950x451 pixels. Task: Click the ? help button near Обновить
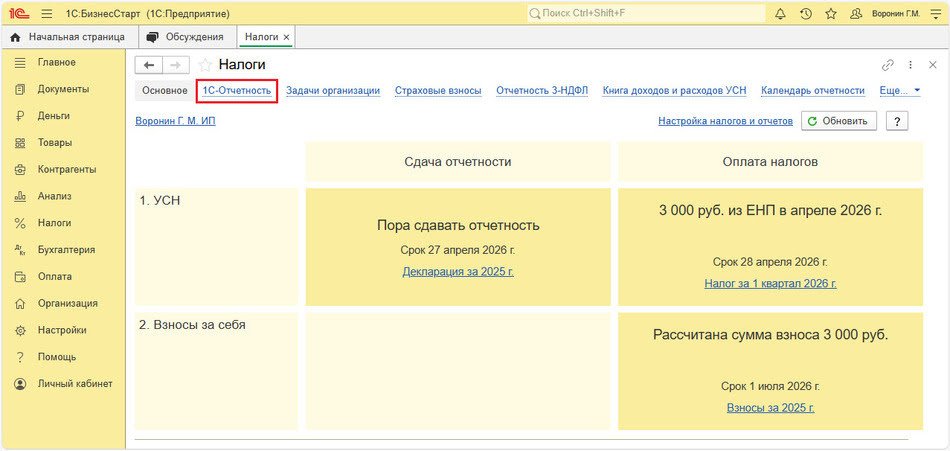coord(897,121)
